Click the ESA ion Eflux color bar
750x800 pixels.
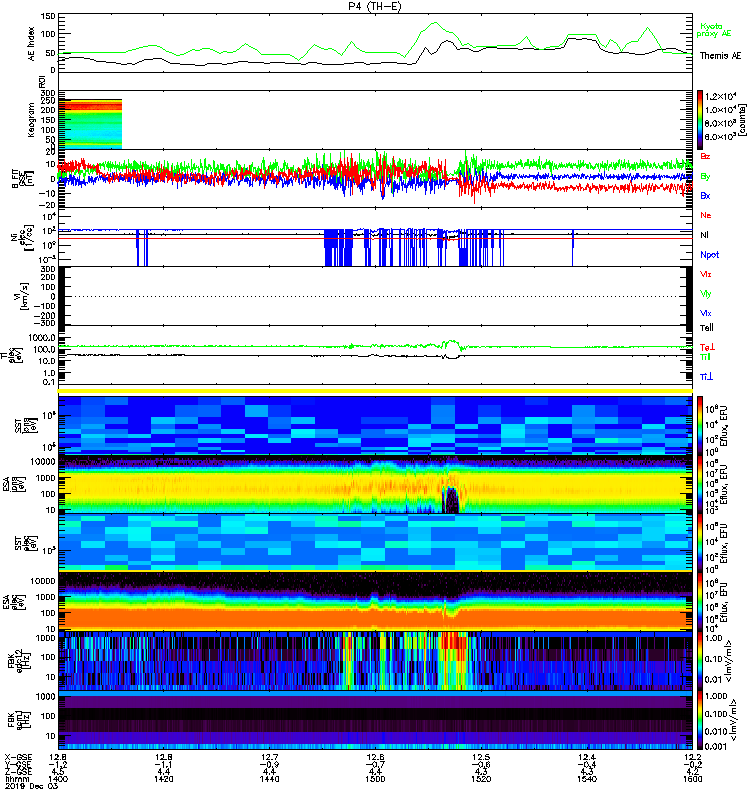click(700, 484)
